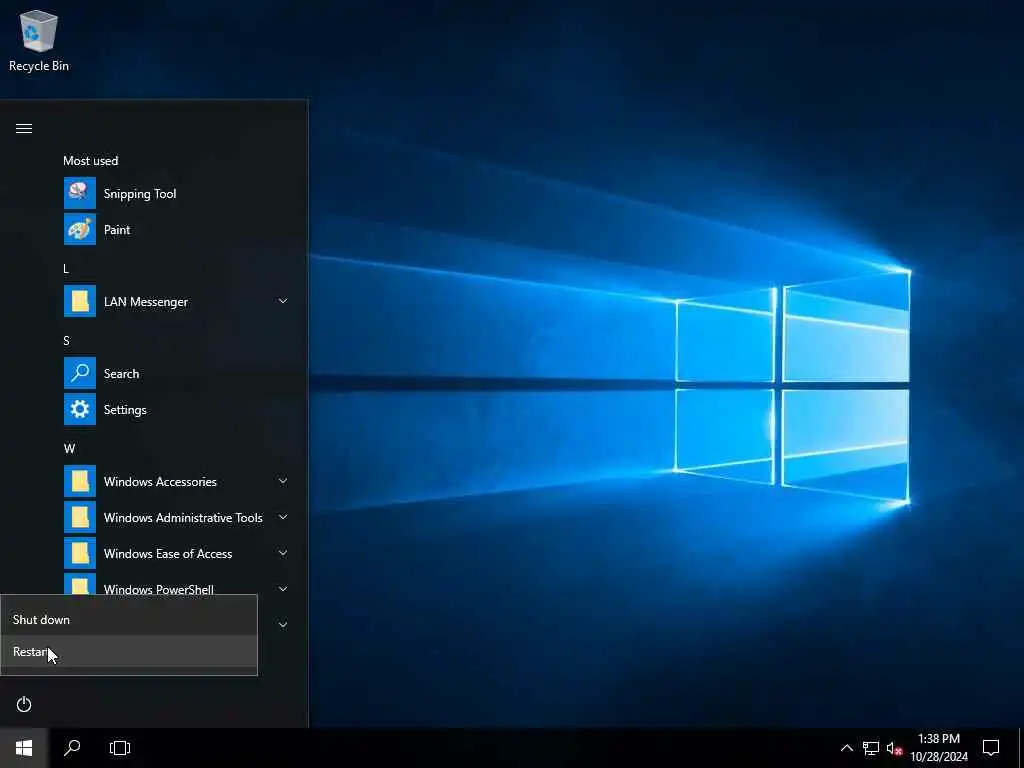The image size is (1024, 768).
Task: Click the Windows Ease of Access label
Action: (168, 554)
